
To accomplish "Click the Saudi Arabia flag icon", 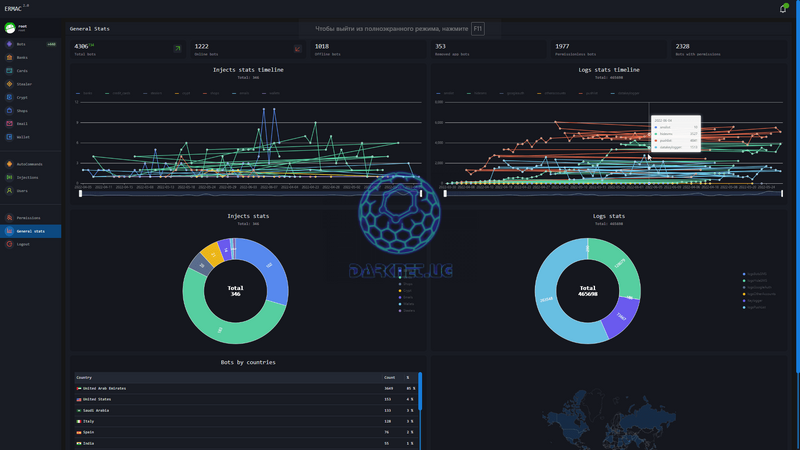I will tap(79, 411).
